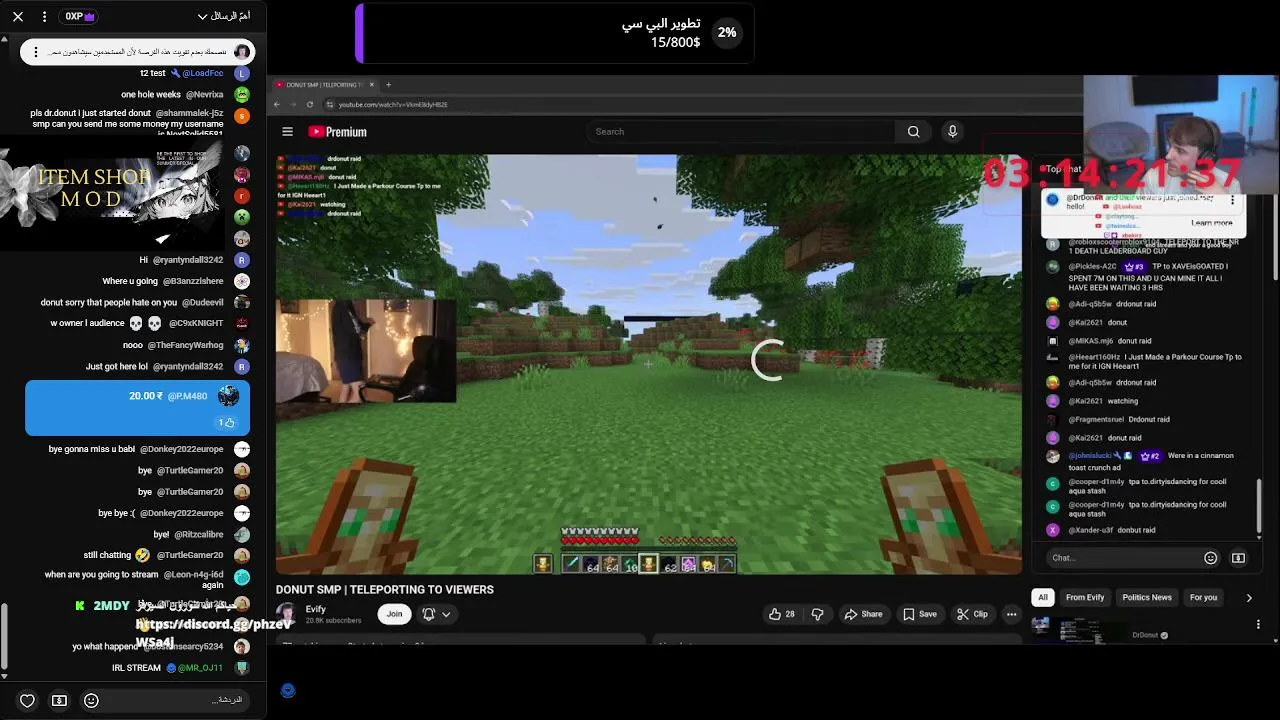
Task: Open the suggested video's three-dot menu
Action: (1258, 624)
